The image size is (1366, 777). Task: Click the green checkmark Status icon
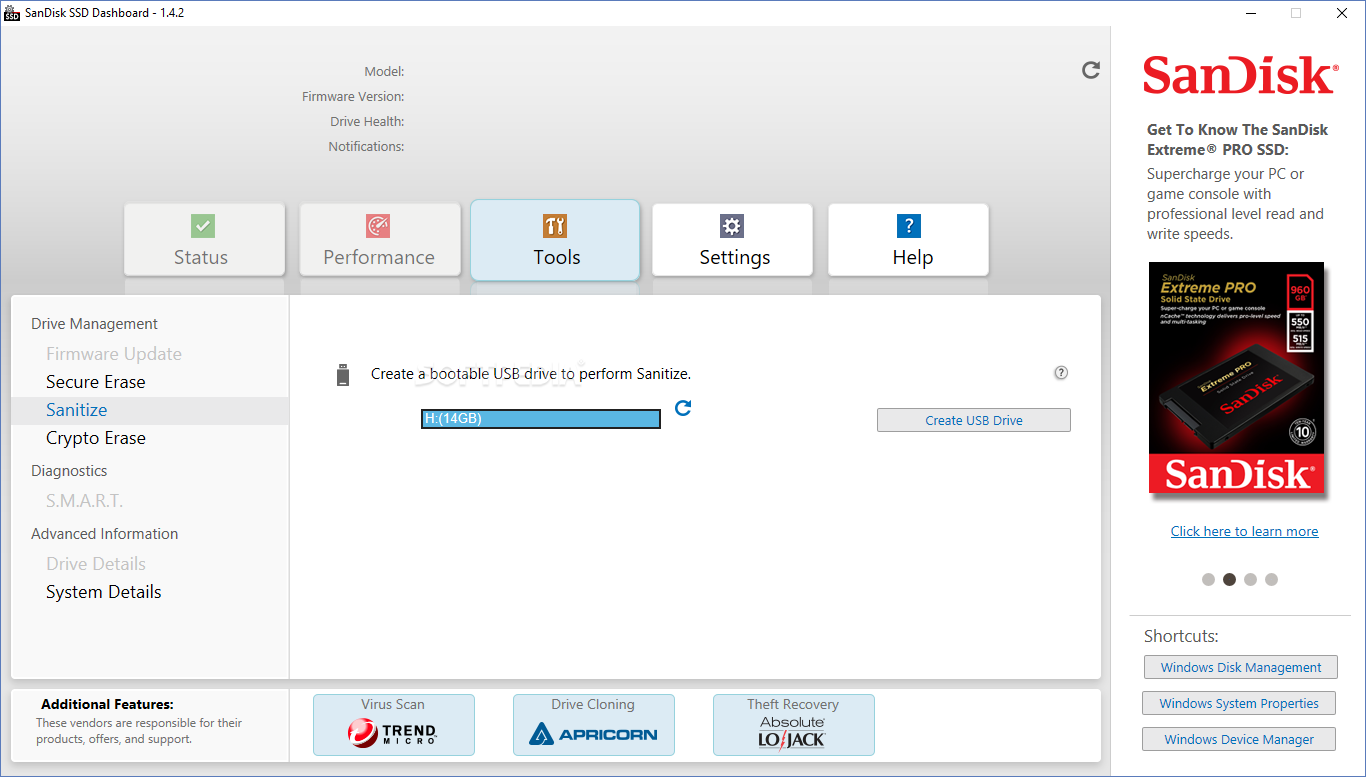[203, 225]
